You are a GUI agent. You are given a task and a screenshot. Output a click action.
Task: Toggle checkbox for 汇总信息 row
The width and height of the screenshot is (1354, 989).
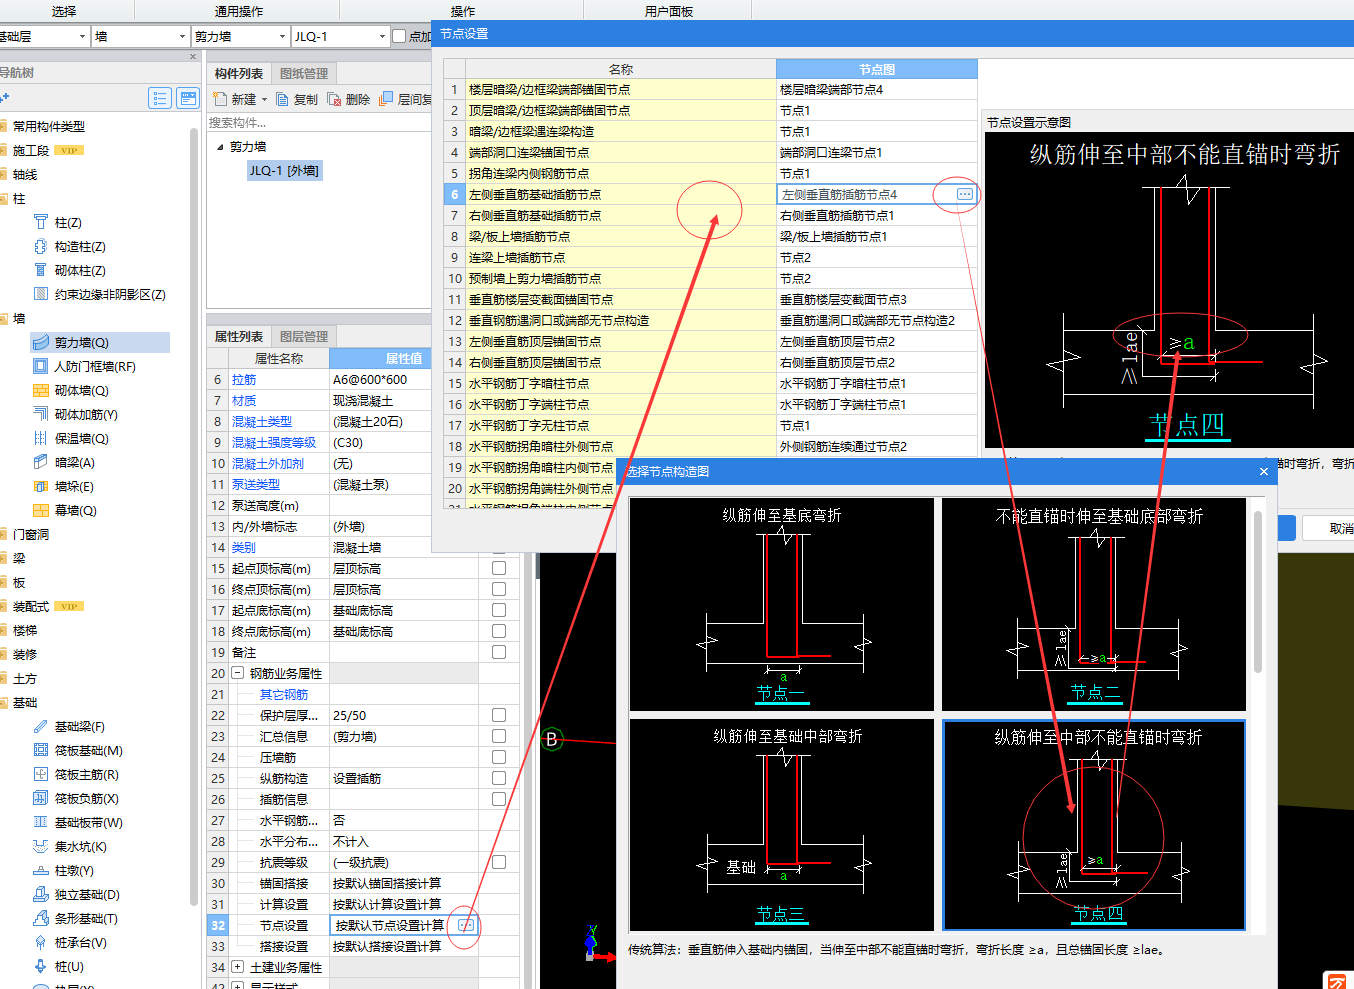(499, 736)
